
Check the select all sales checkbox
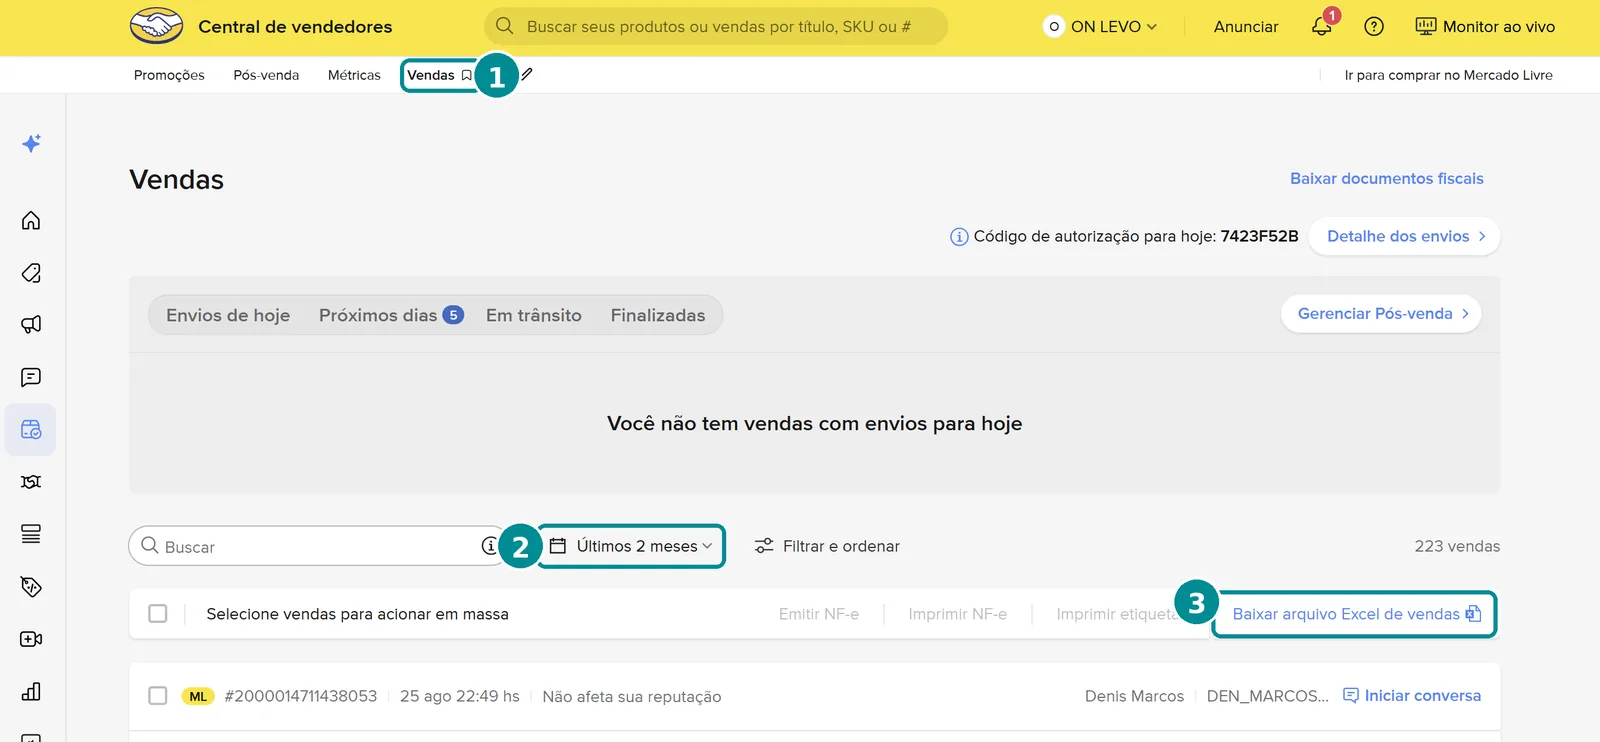[158, 613]
